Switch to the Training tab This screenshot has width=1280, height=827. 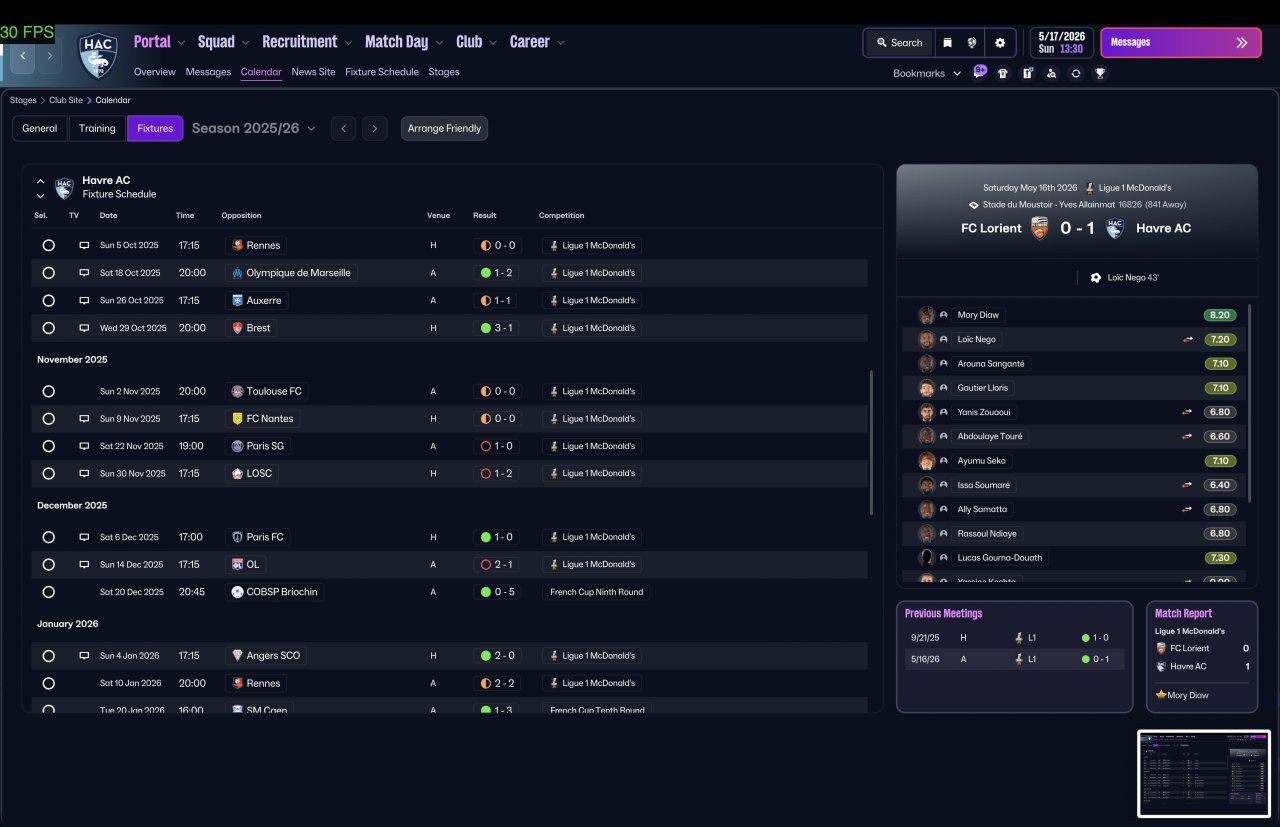click(x=97, y=128)
